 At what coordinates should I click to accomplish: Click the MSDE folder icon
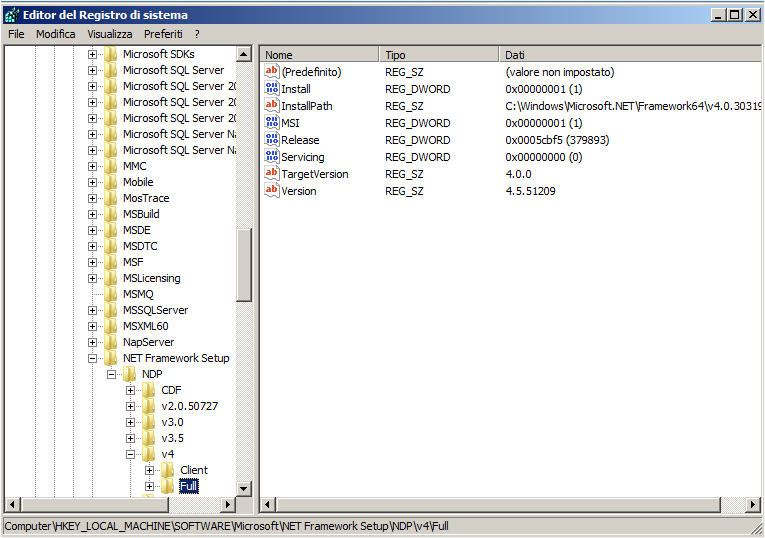[111, 230]
